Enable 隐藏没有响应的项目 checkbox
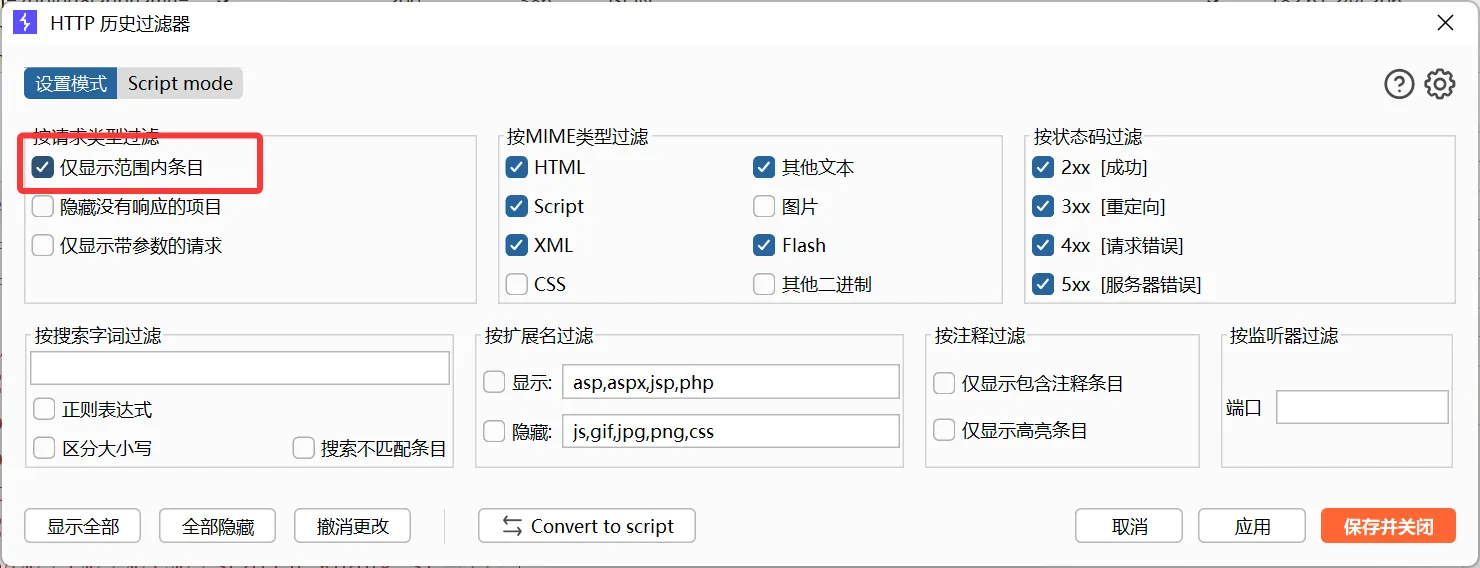The height and width of the screenshot is (568, 1480). coord(43,207)
